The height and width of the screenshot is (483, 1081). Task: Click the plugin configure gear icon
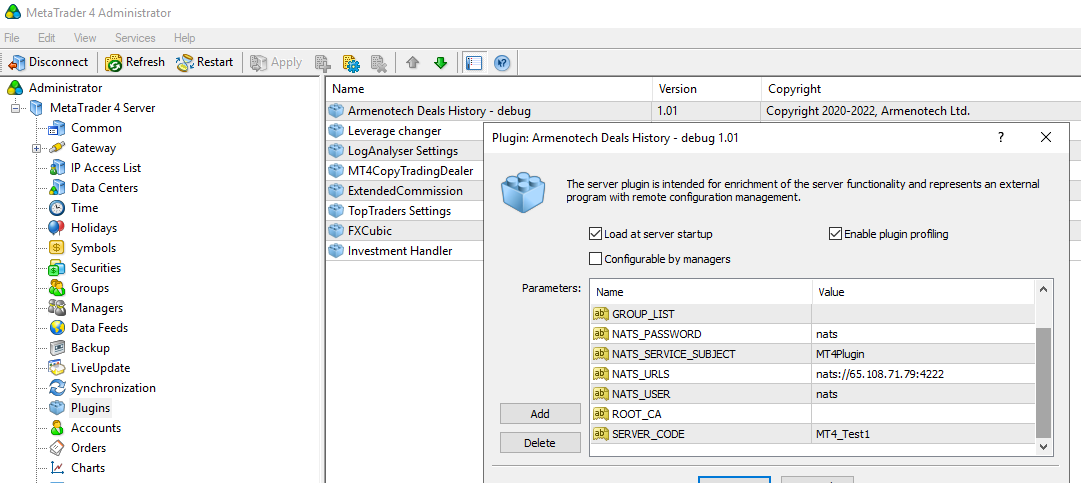tap(351, 63)
